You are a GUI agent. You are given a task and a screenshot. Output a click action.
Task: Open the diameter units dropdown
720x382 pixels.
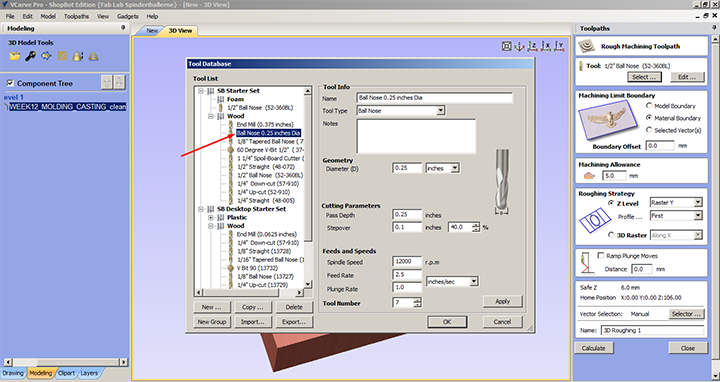pyautogui.click(x=455, y=169)
